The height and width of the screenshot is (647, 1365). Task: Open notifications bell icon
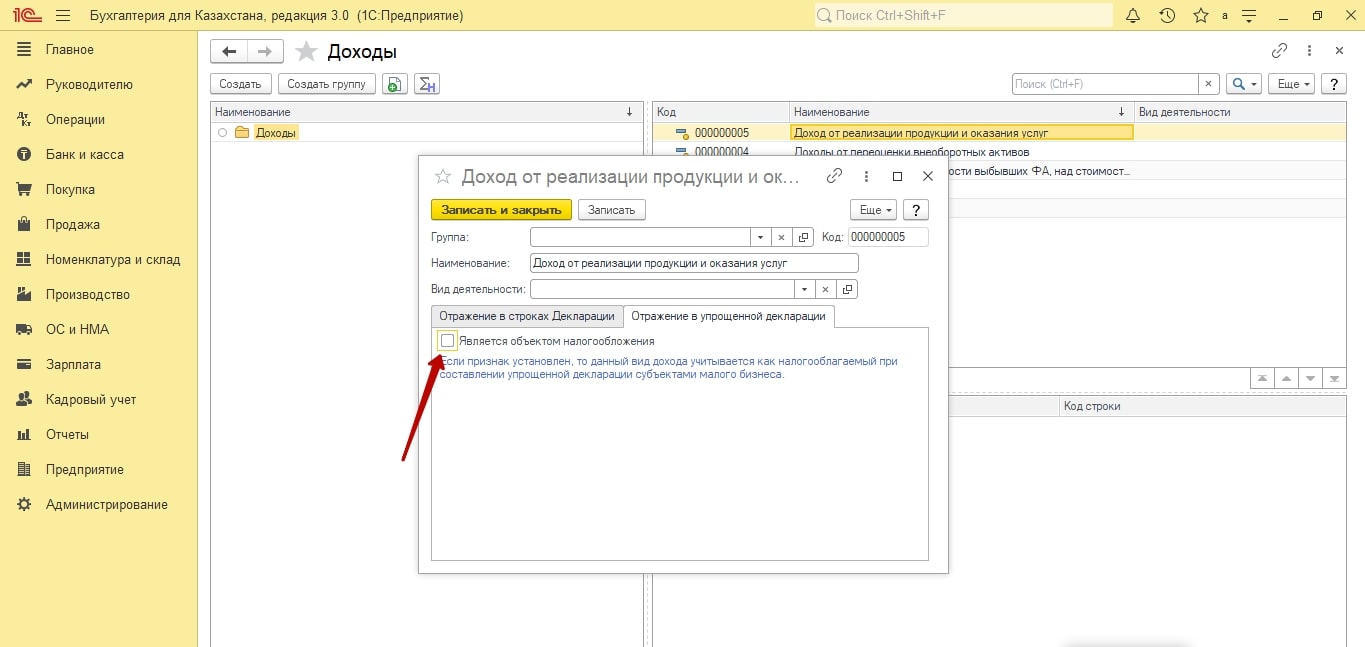point(1133,16)
